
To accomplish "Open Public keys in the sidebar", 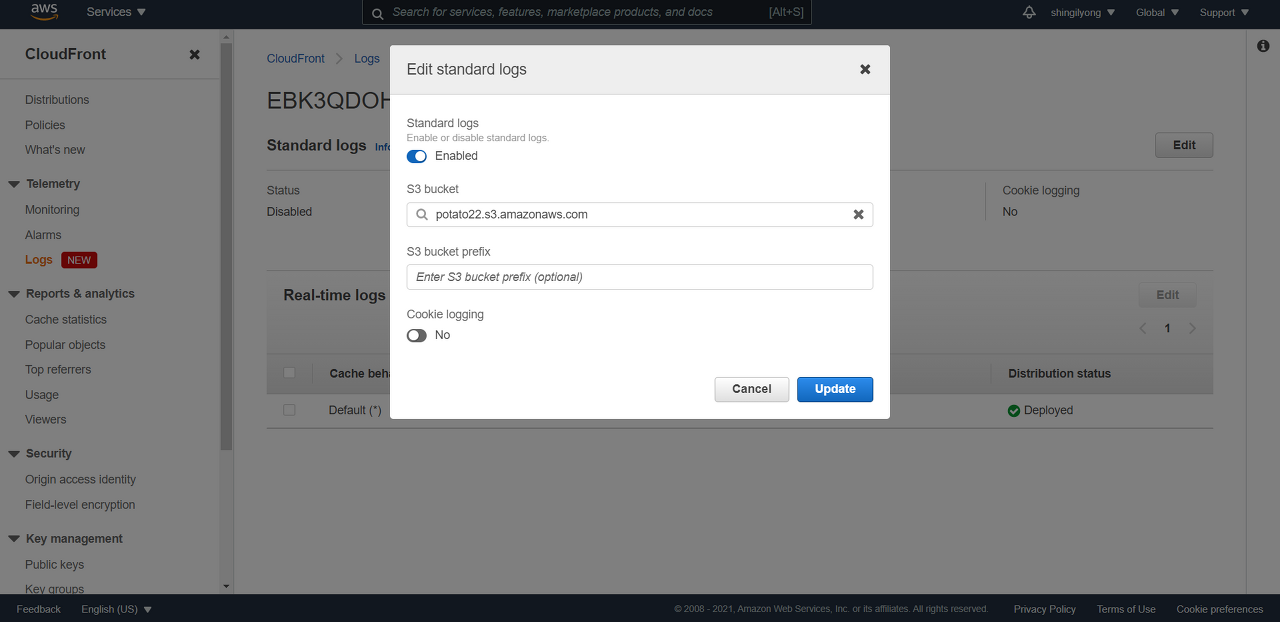I will tap(54, 565).
